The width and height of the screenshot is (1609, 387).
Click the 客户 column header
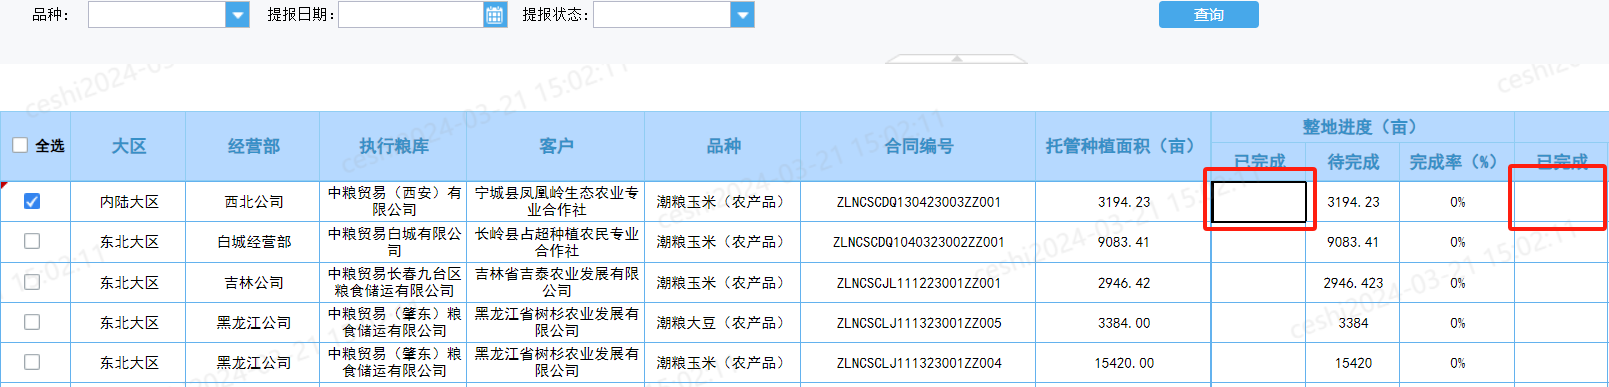coord(556,146)
